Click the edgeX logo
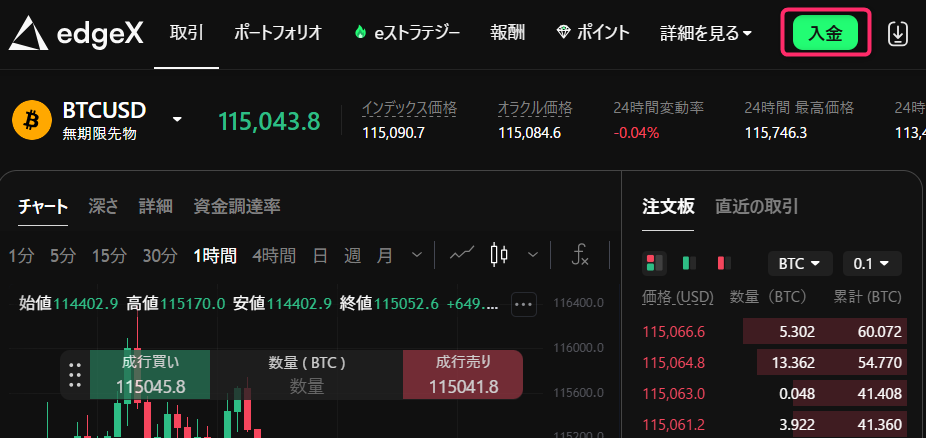This screenshot has width=926, height=438. [76, 34]
